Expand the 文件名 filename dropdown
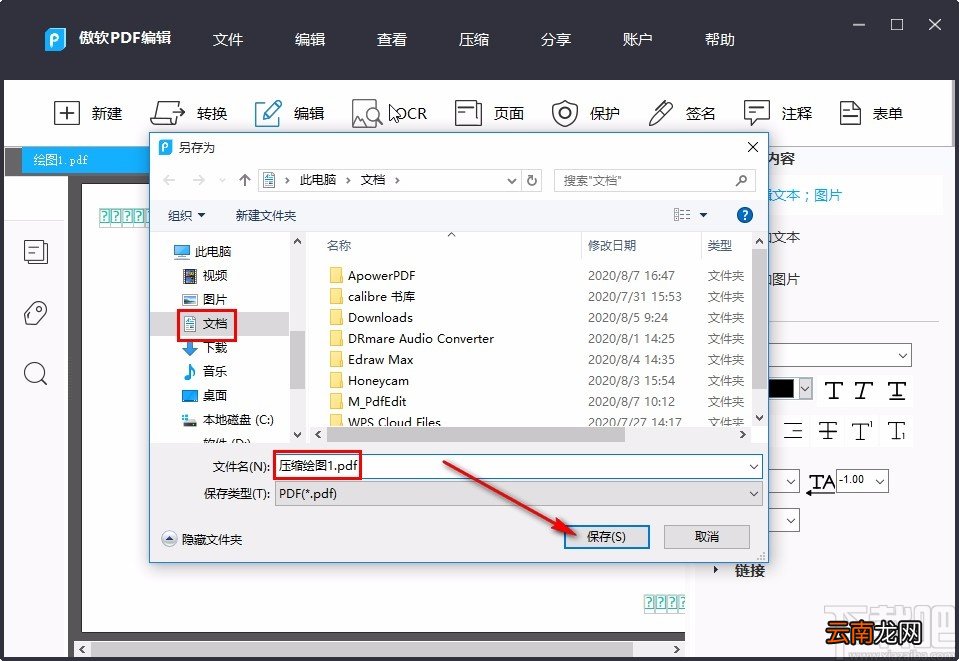Viewport: 959px width, 661px height. [x=754, y=467]
